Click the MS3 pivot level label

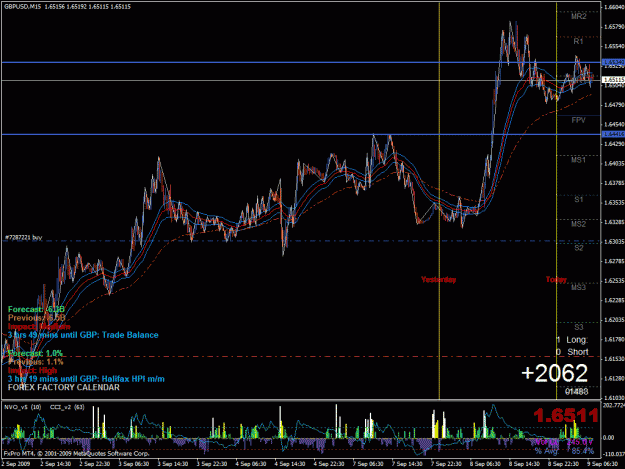[x=578, y=287]
